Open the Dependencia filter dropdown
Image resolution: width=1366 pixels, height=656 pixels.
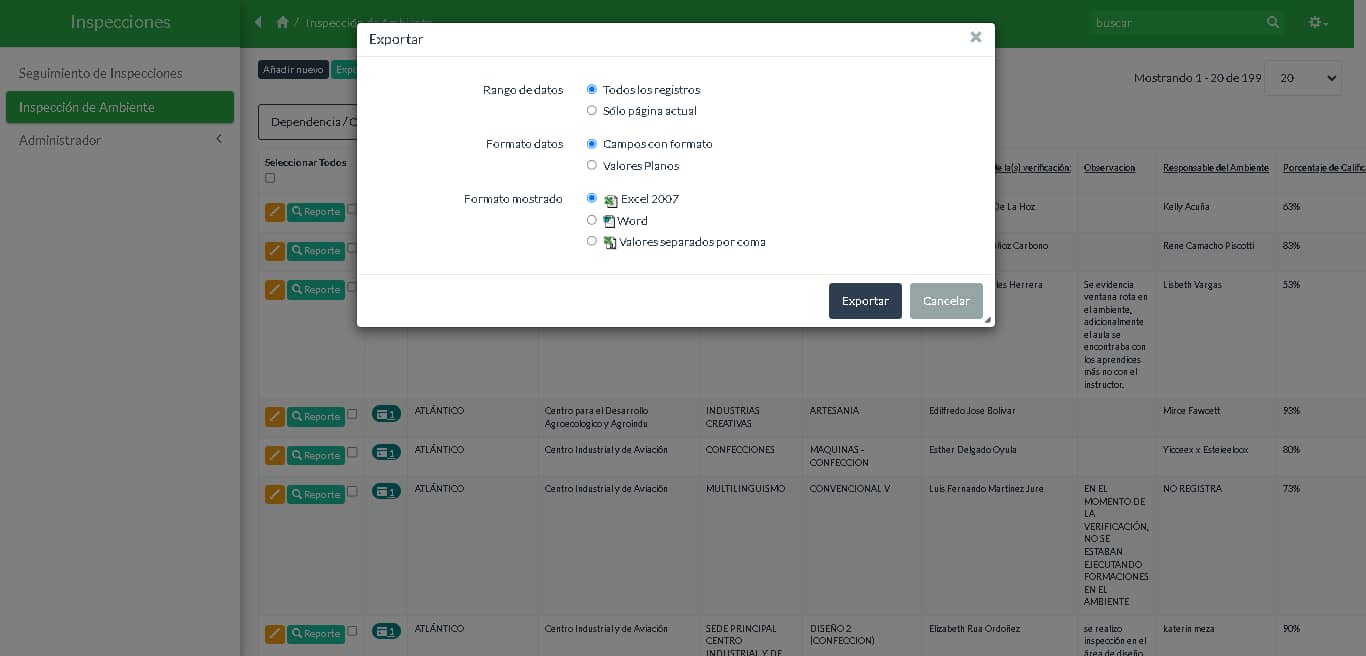(308, 122)
